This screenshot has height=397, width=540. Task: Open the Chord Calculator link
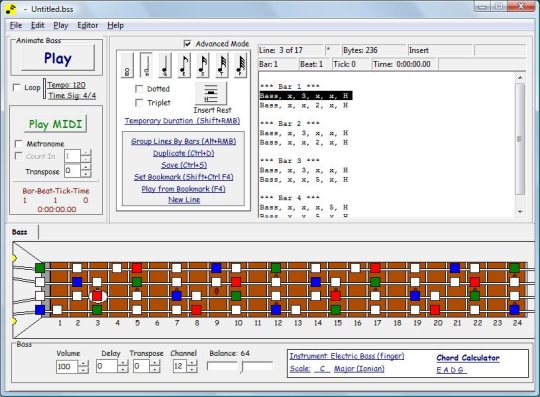coord(468,358)
